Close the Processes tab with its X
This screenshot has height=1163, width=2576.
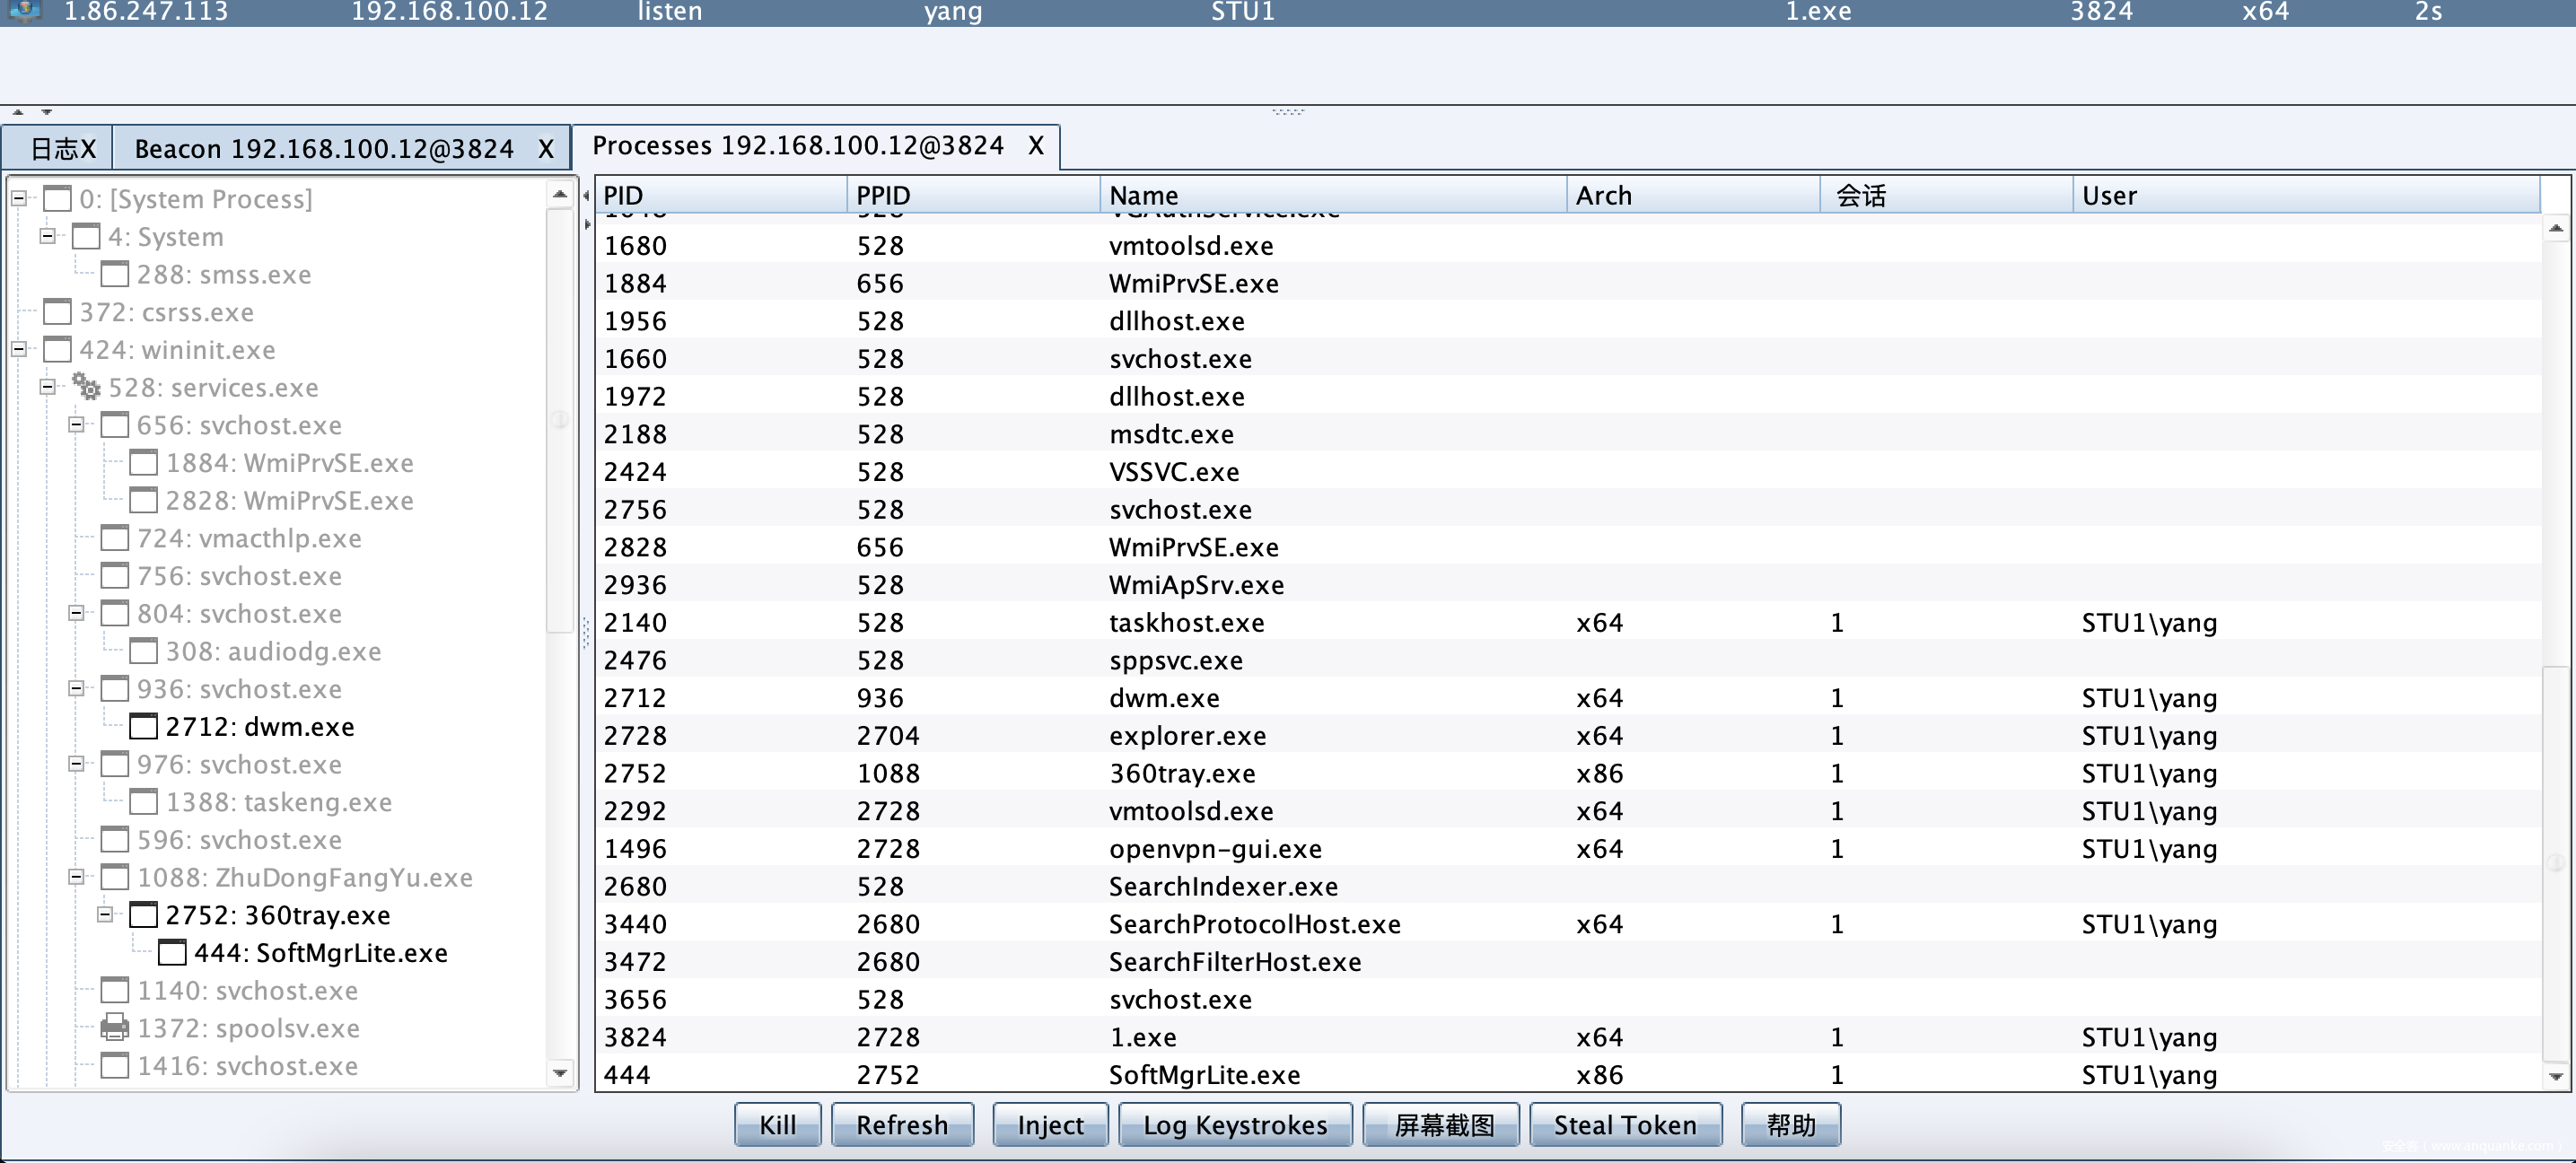(1036, 146)
